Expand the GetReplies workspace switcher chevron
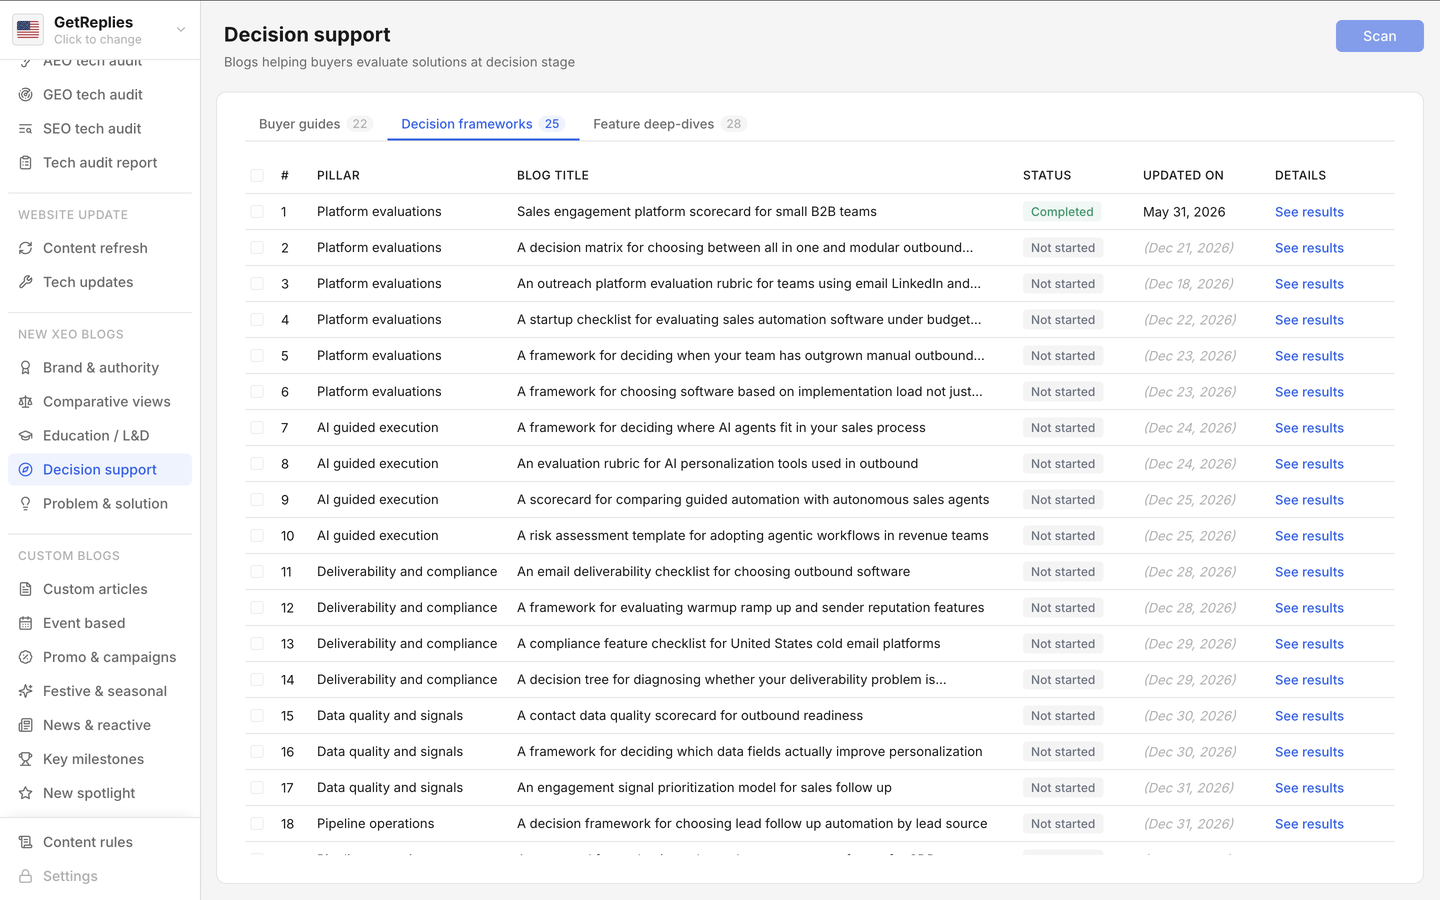Image resolution: width=1440 pixels, height=900 pixels. (181, 30)
